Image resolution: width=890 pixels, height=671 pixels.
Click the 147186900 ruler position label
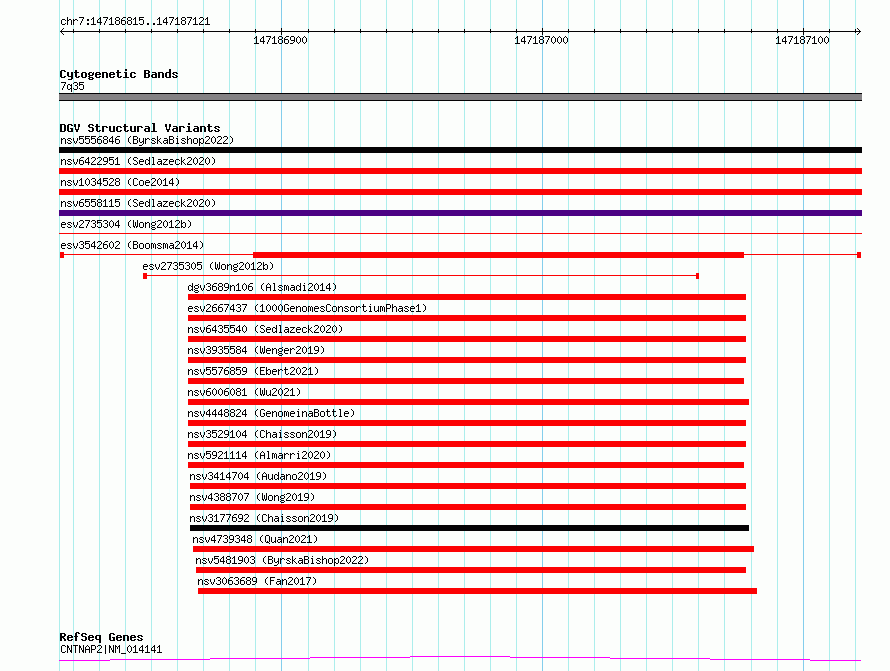coord(280,41)
